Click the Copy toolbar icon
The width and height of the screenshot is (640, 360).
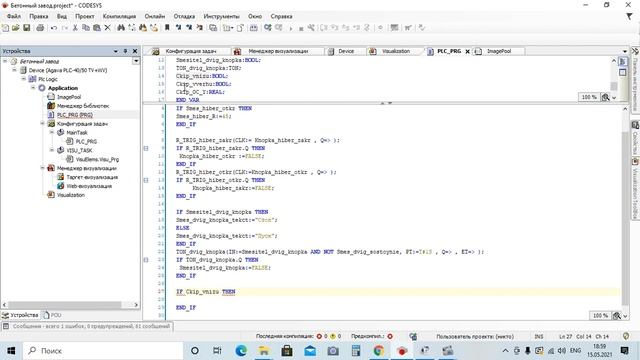click(86, 28)
